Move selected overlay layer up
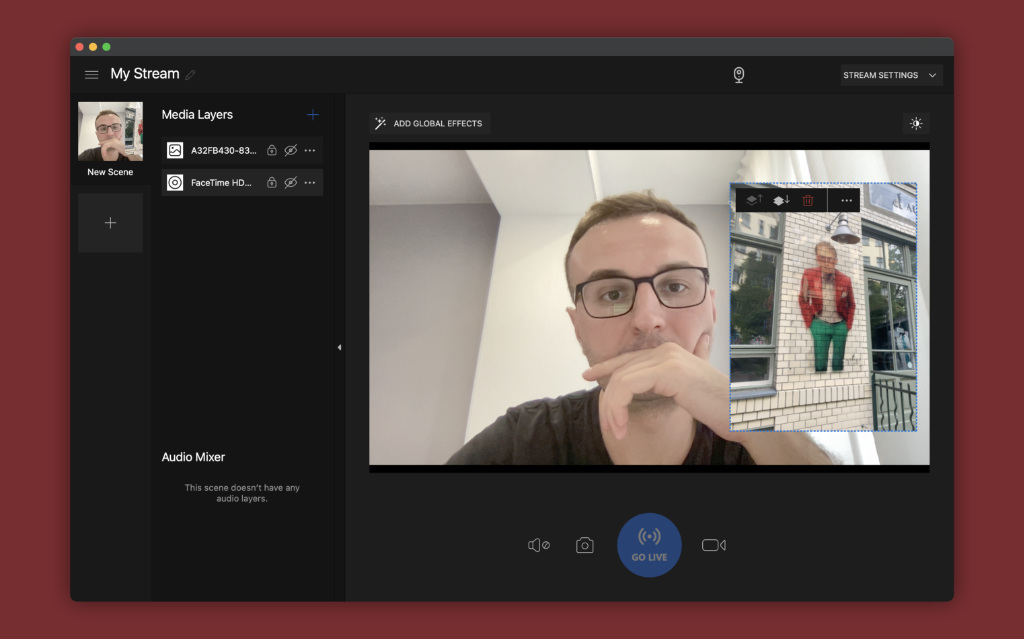The height and width of the screenshot is (639, 1024). (754, 200)
